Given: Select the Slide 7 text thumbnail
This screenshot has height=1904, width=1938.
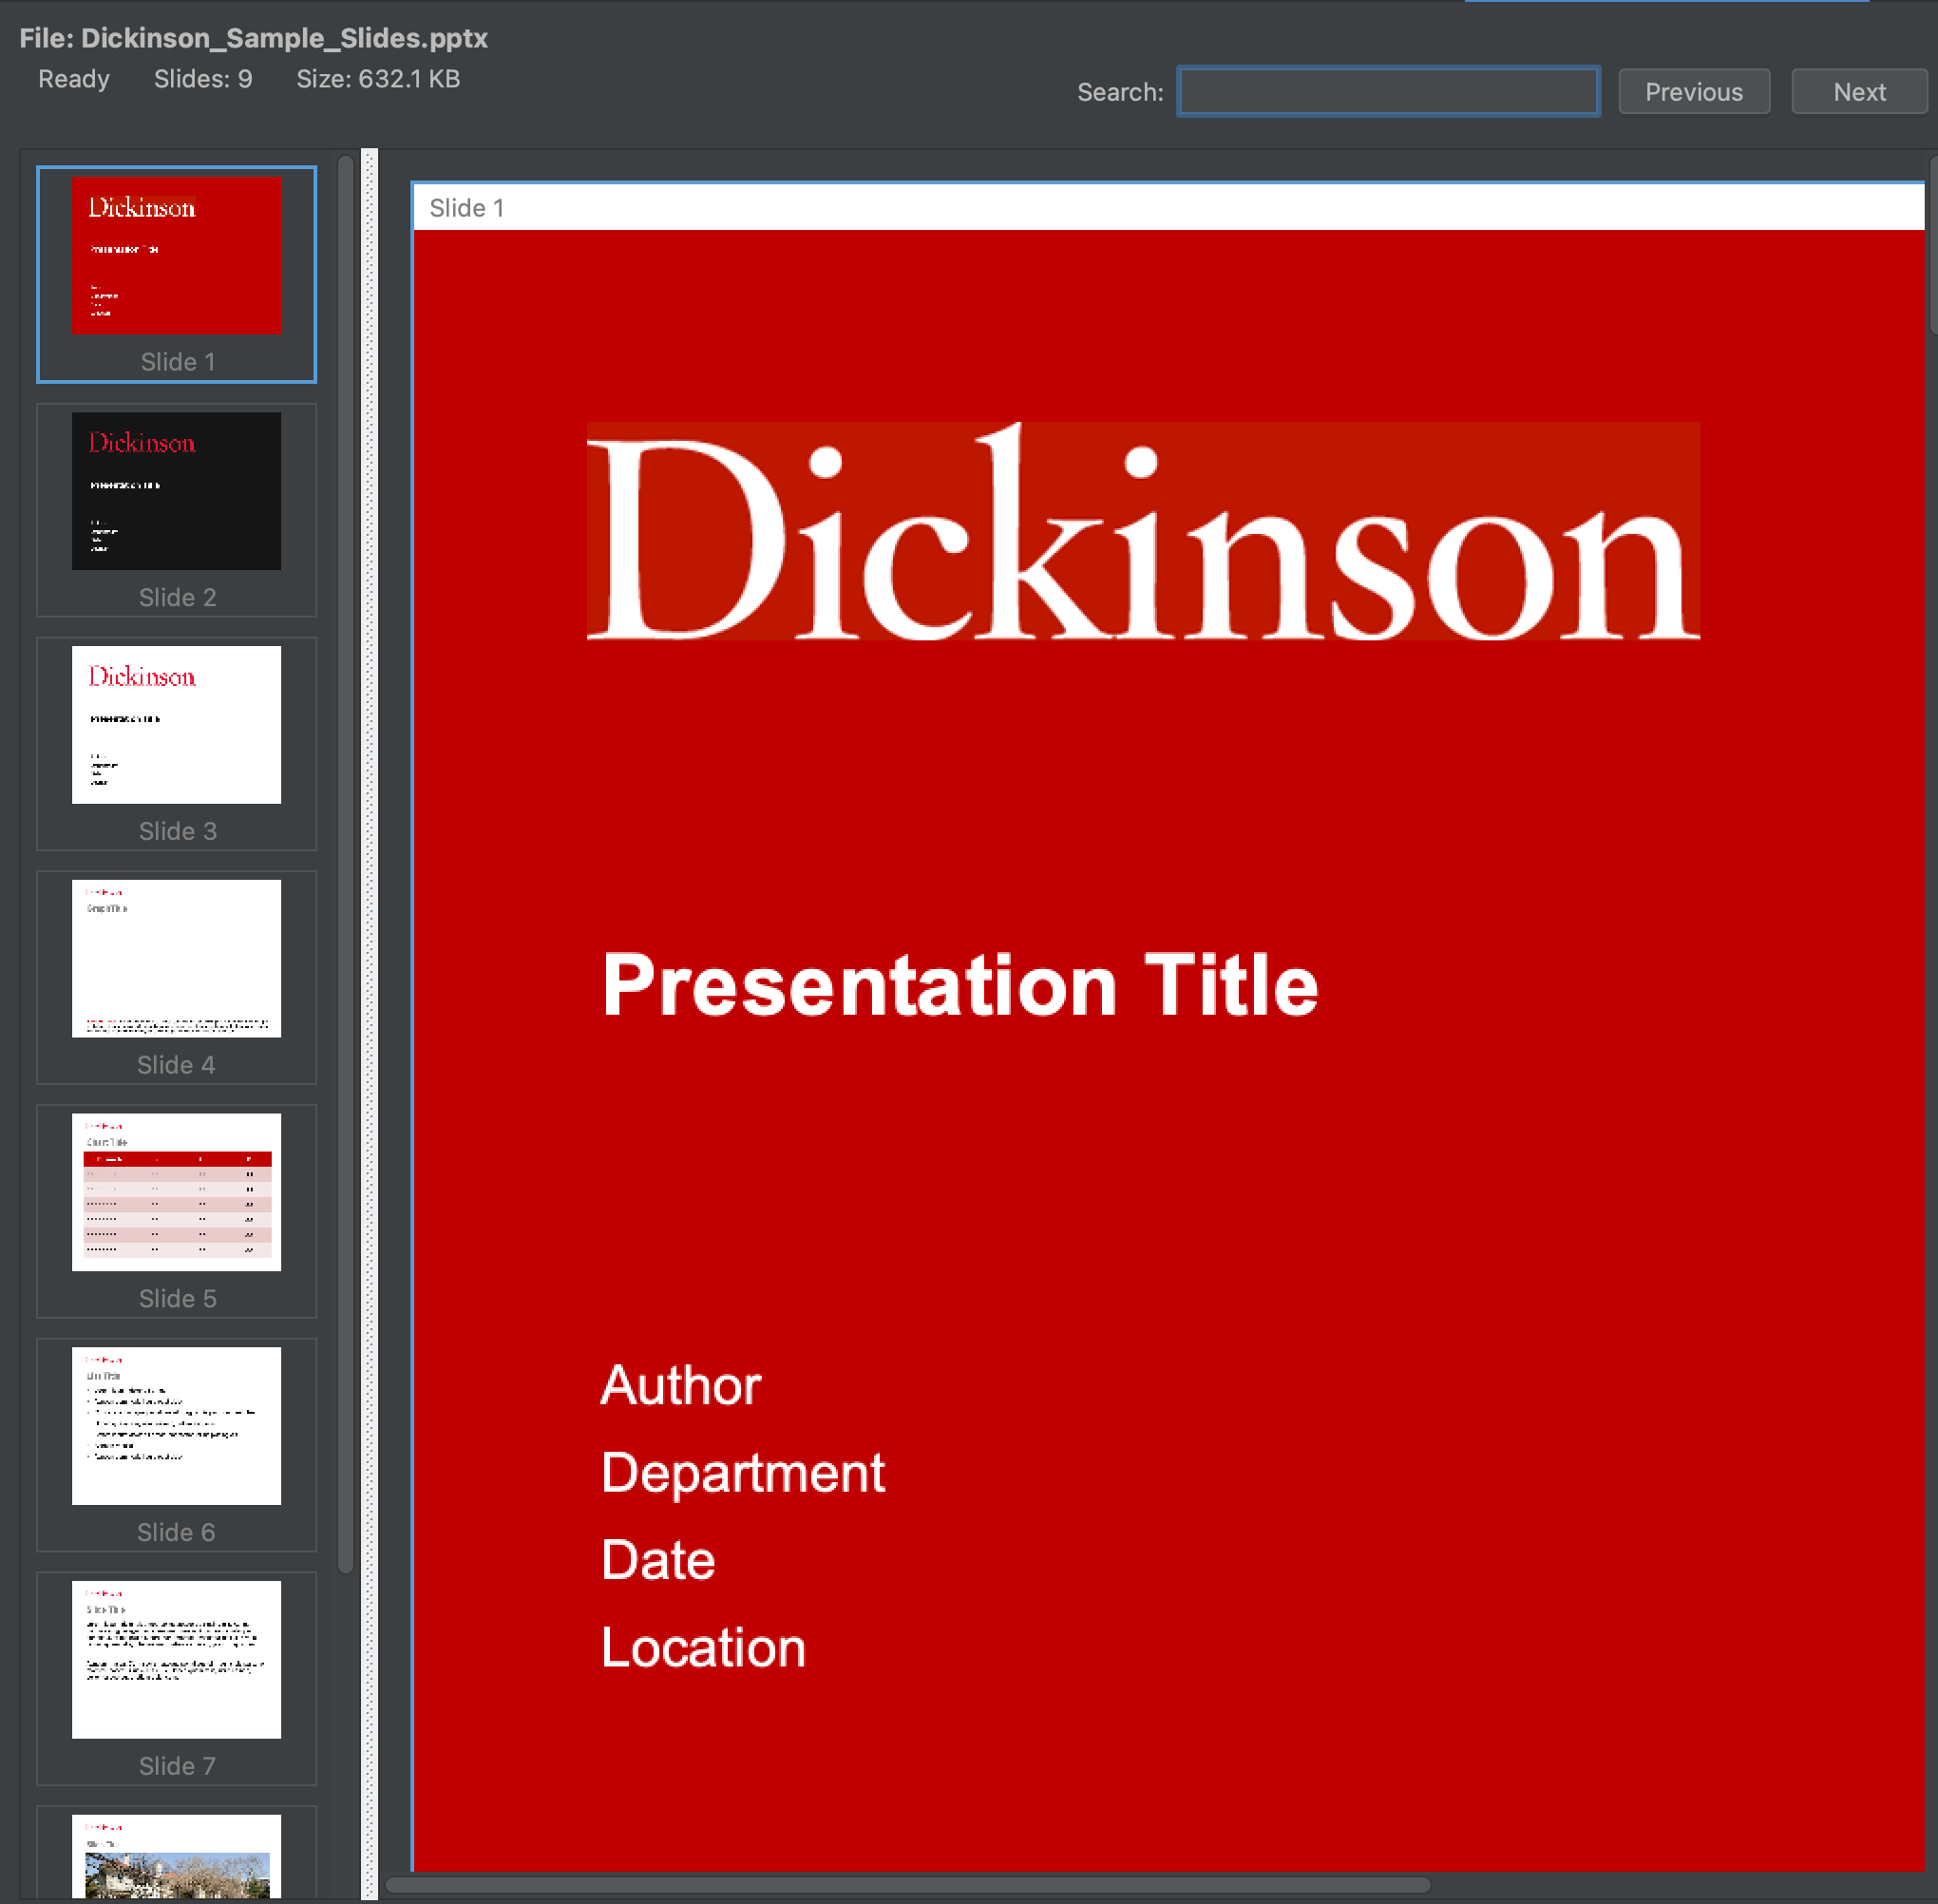Looking at the screenshot, I should click(x=176, y=1658).
